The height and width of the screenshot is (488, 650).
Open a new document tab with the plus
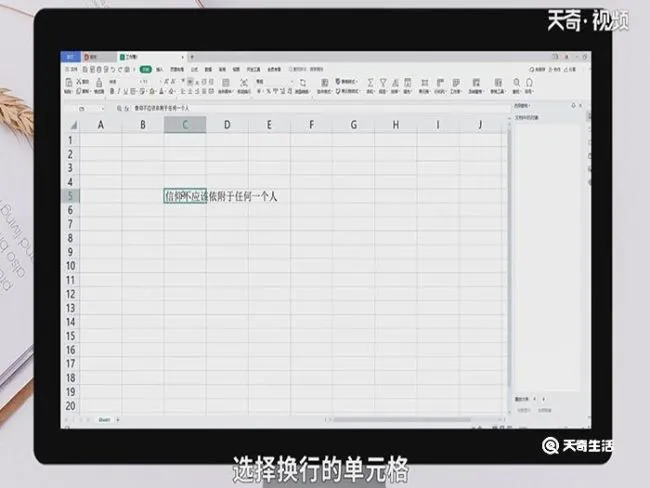192,57
